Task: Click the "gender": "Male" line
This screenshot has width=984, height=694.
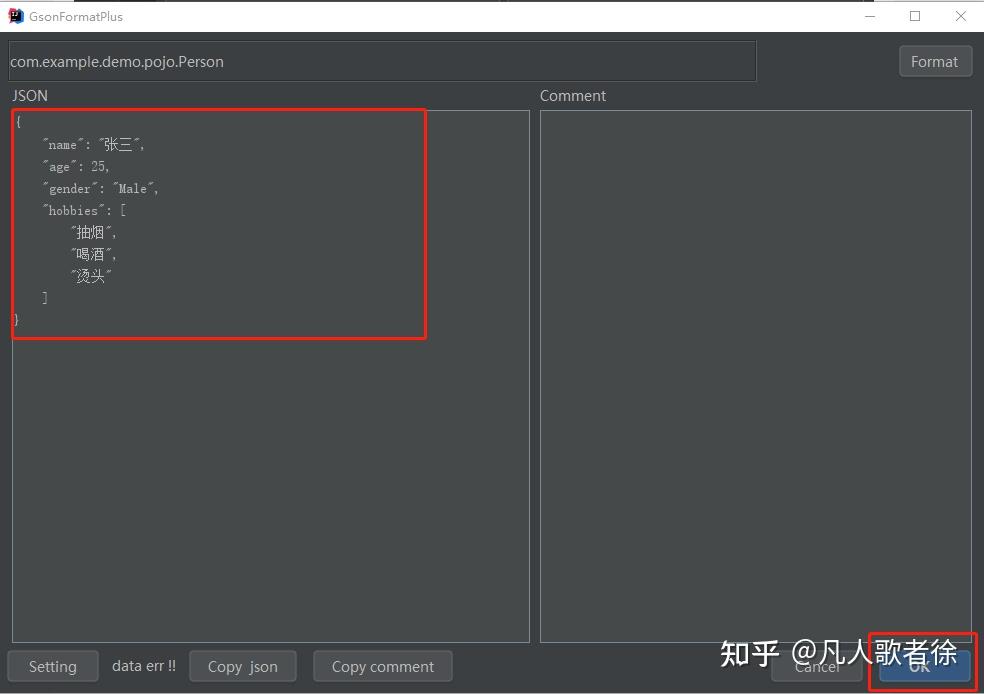Action: tap(100, 188)
